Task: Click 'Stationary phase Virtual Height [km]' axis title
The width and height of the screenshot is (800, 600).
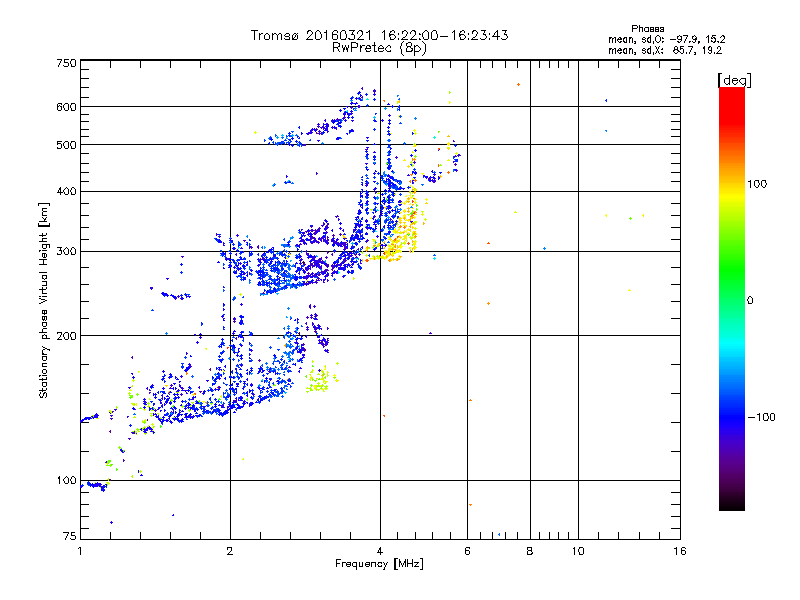Action: 43,301
